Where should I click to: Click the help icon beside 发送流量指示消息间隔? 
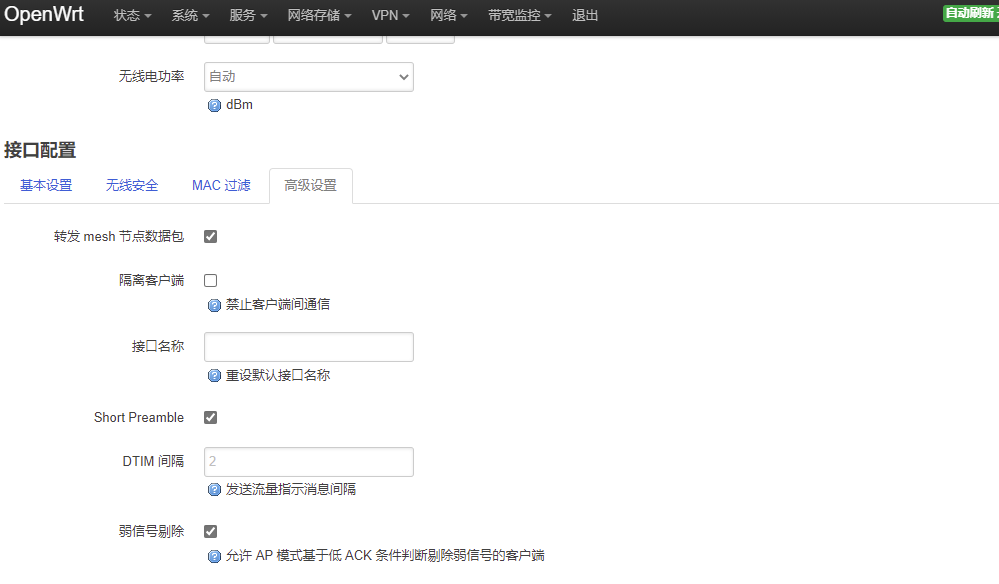tap(214, 490)
